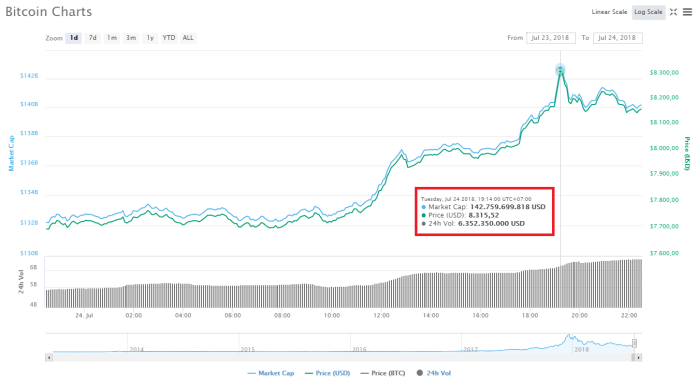Click the $8.300,00 price axis label
Viewport: 696px width, 380px height.
pos(664,72)
